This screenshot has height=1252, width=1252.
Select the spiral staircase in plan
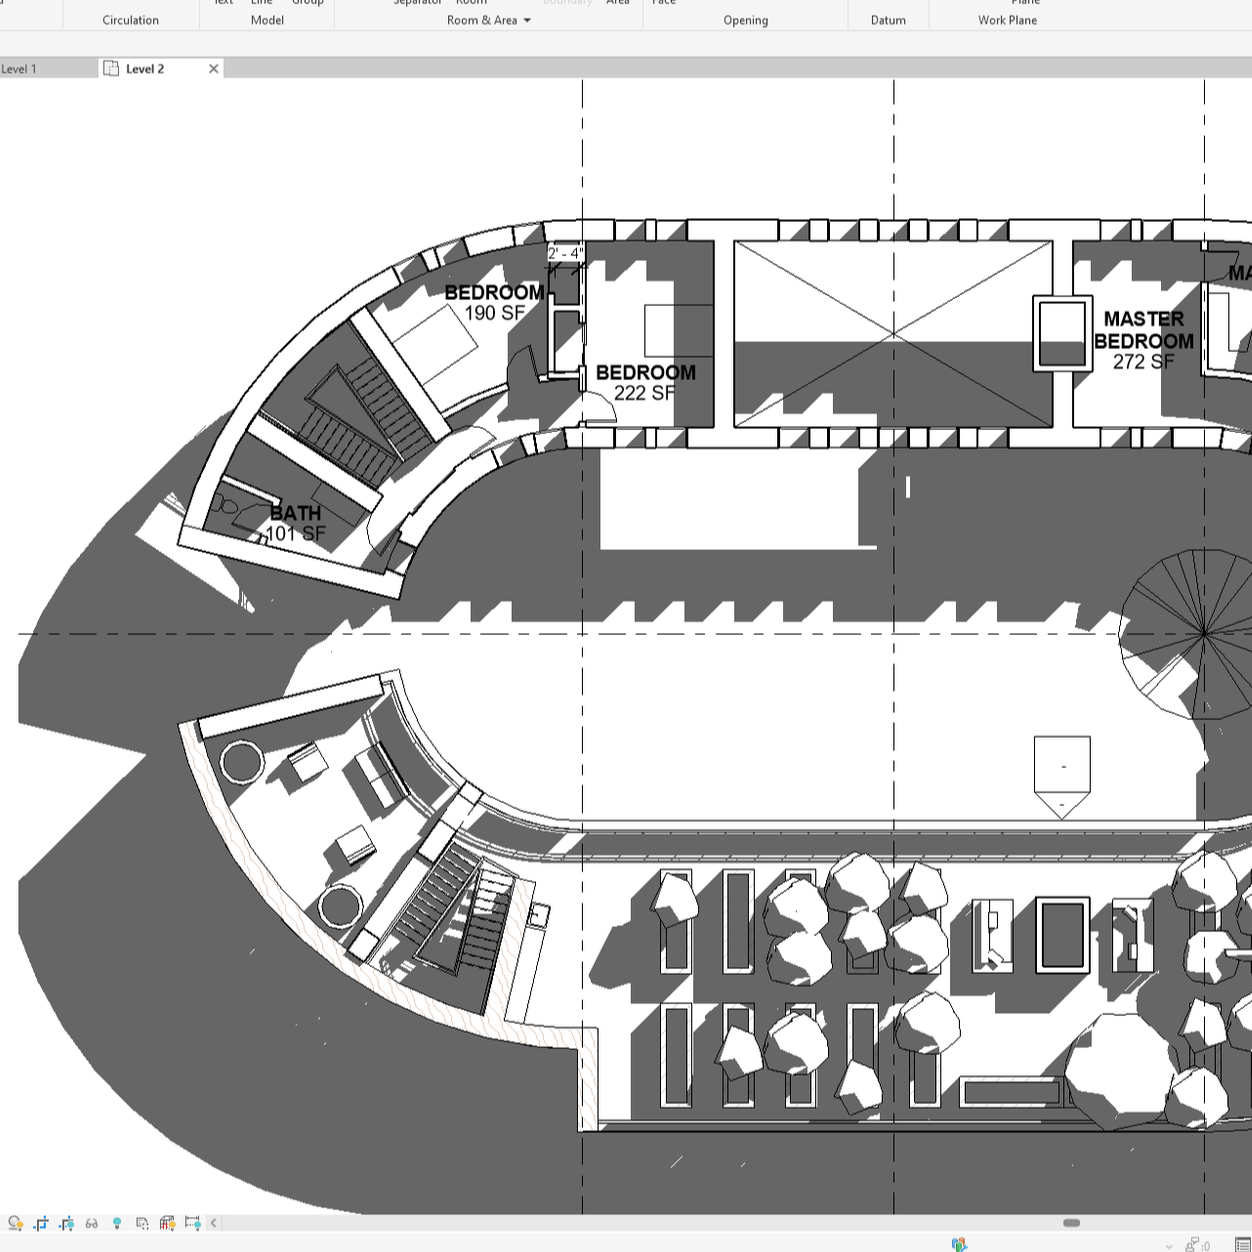click(1185, 633)
